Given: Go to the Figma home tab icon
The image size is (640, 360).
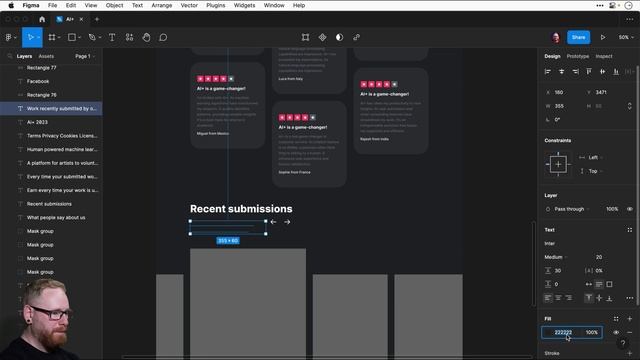Looking at the screenshot, I should coord(42,19).
